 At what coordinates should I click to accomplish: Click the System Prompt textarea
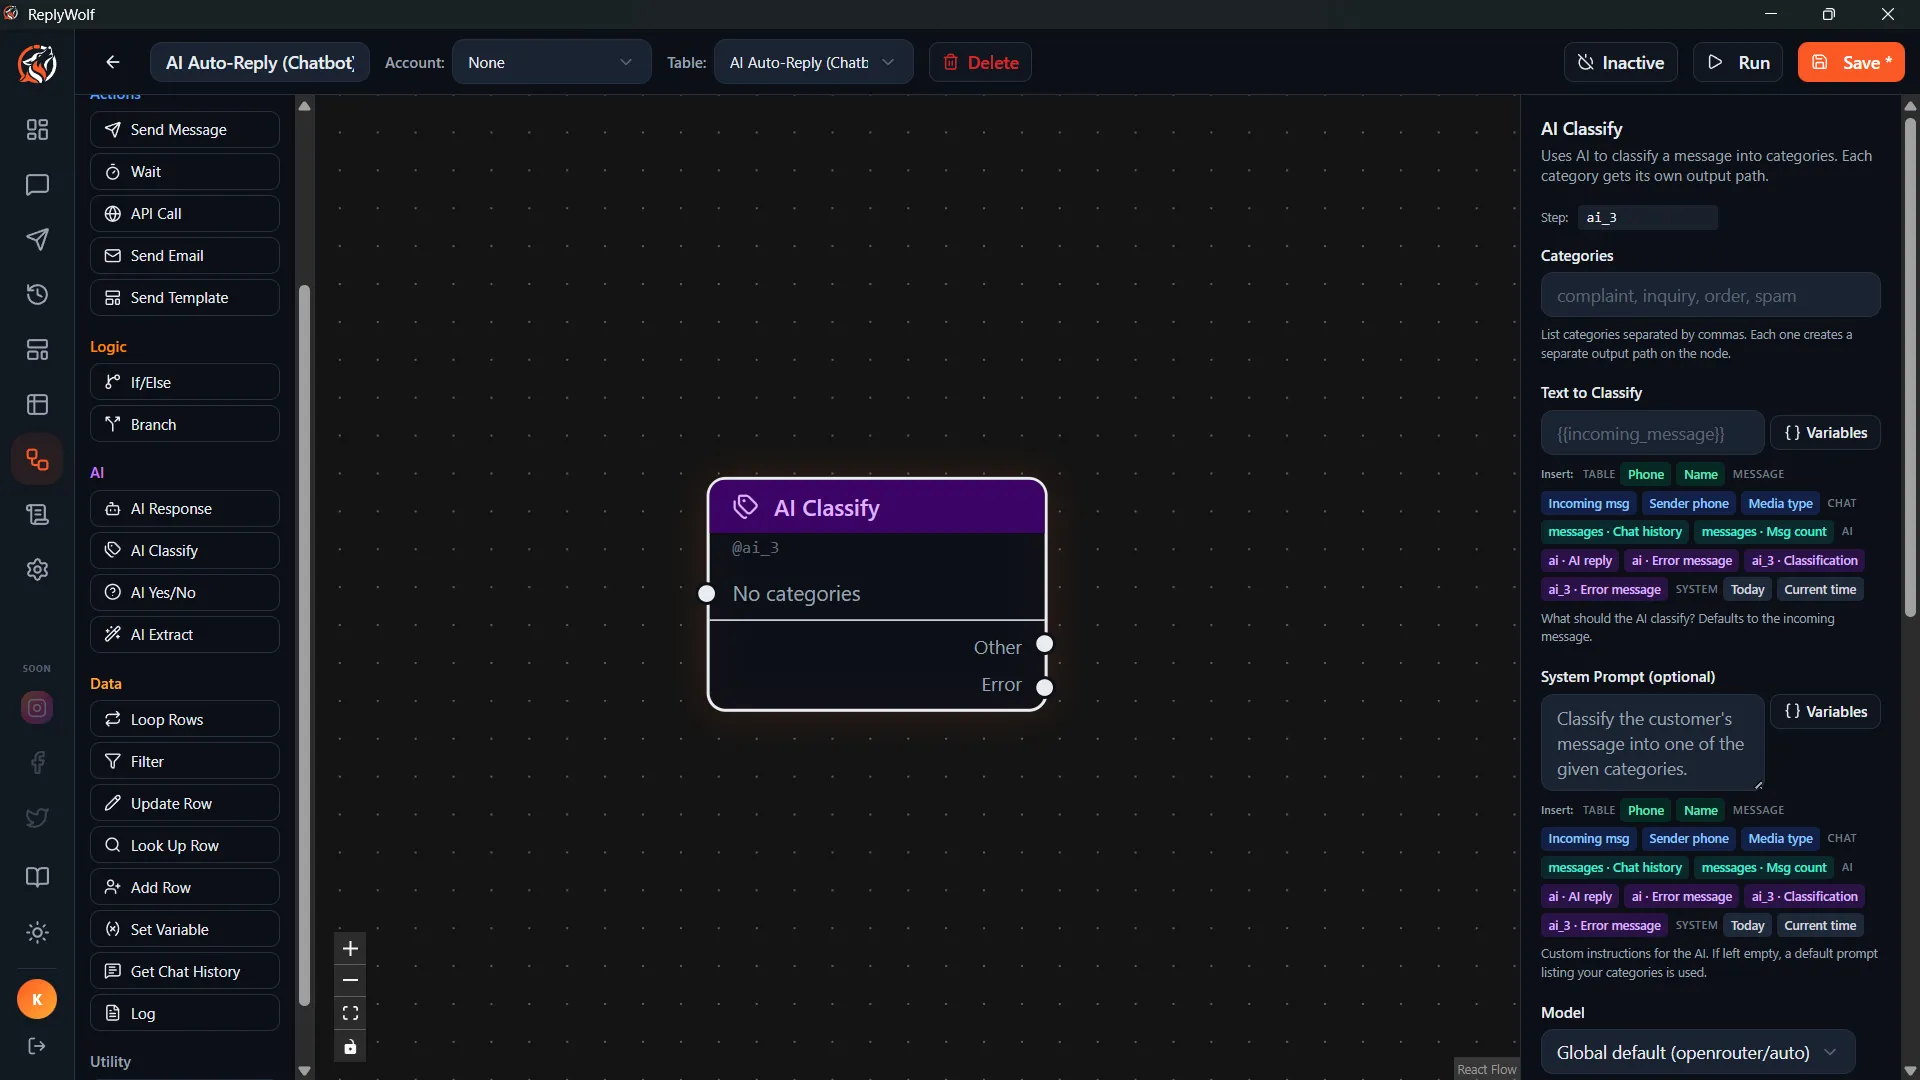pos(1652,743)
